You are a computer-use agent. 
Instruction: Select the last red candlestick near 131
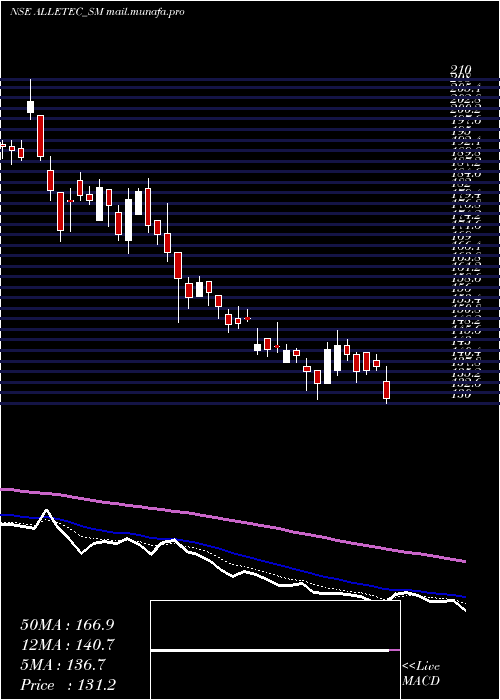click(x=387, y=390)
